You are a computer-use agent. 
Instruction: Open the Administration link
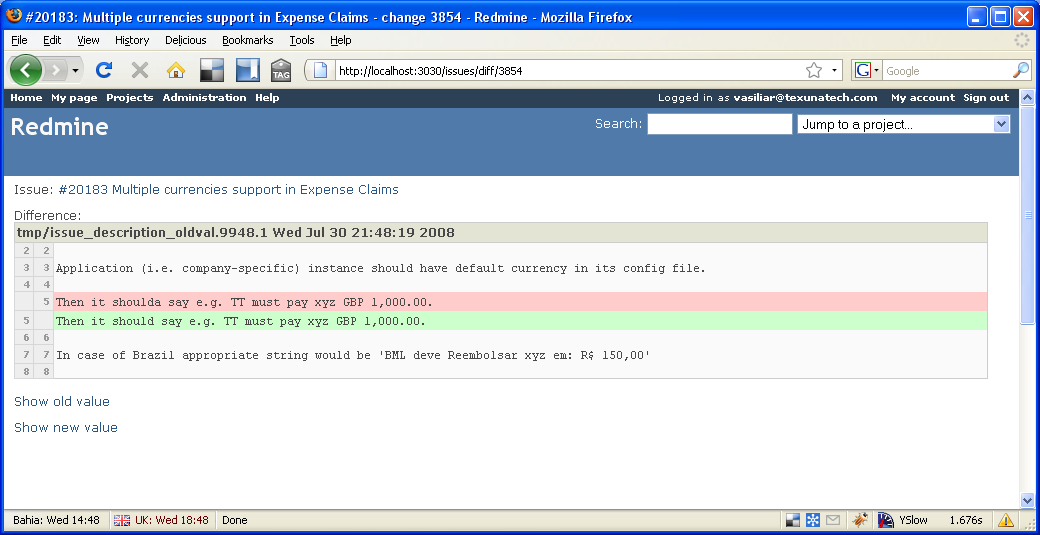click(x=204, y=97)
